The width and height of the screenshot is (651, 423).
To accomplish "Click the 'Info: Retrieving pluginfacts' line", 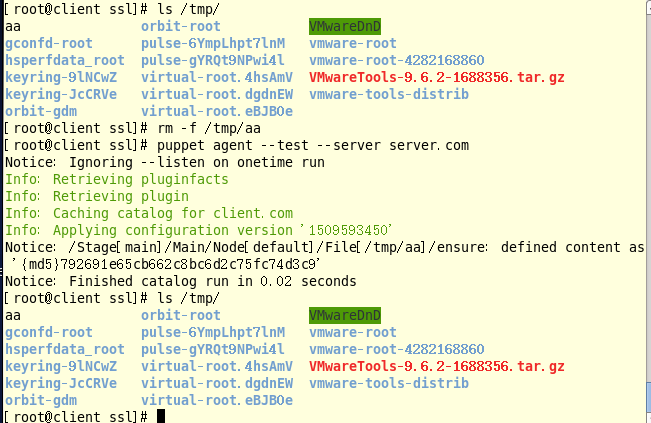I will coord(117,179).
